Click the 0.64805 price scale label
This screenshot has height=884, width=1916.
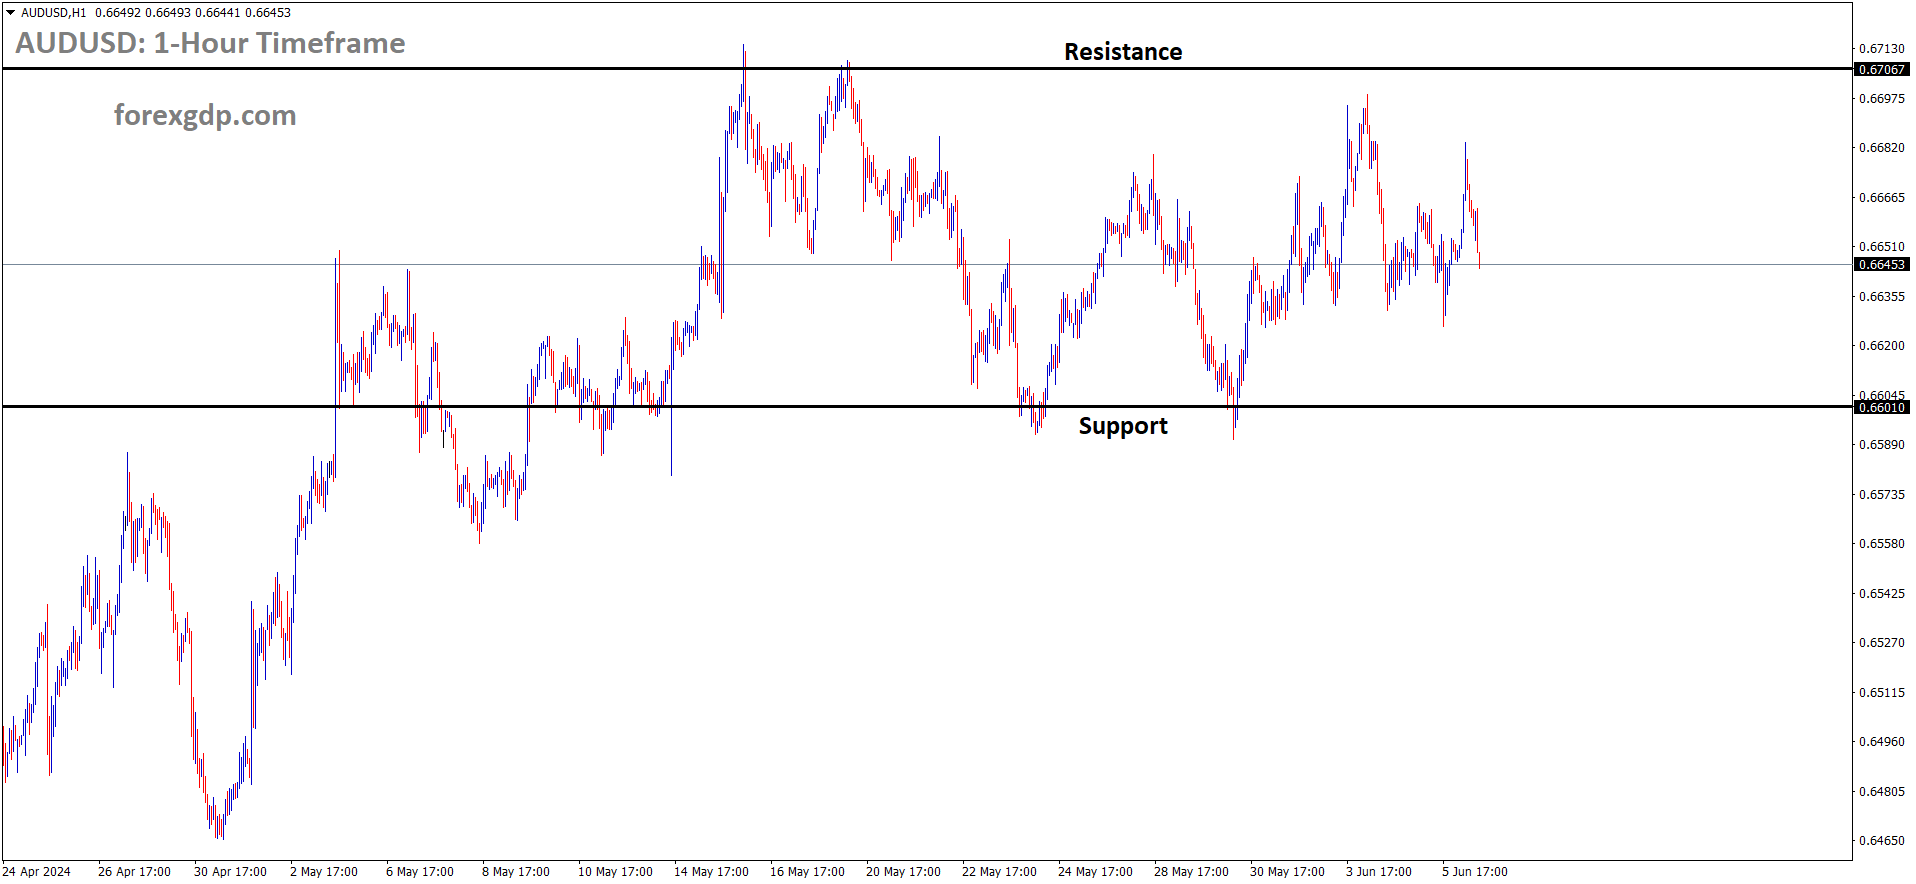point(1881,791)
